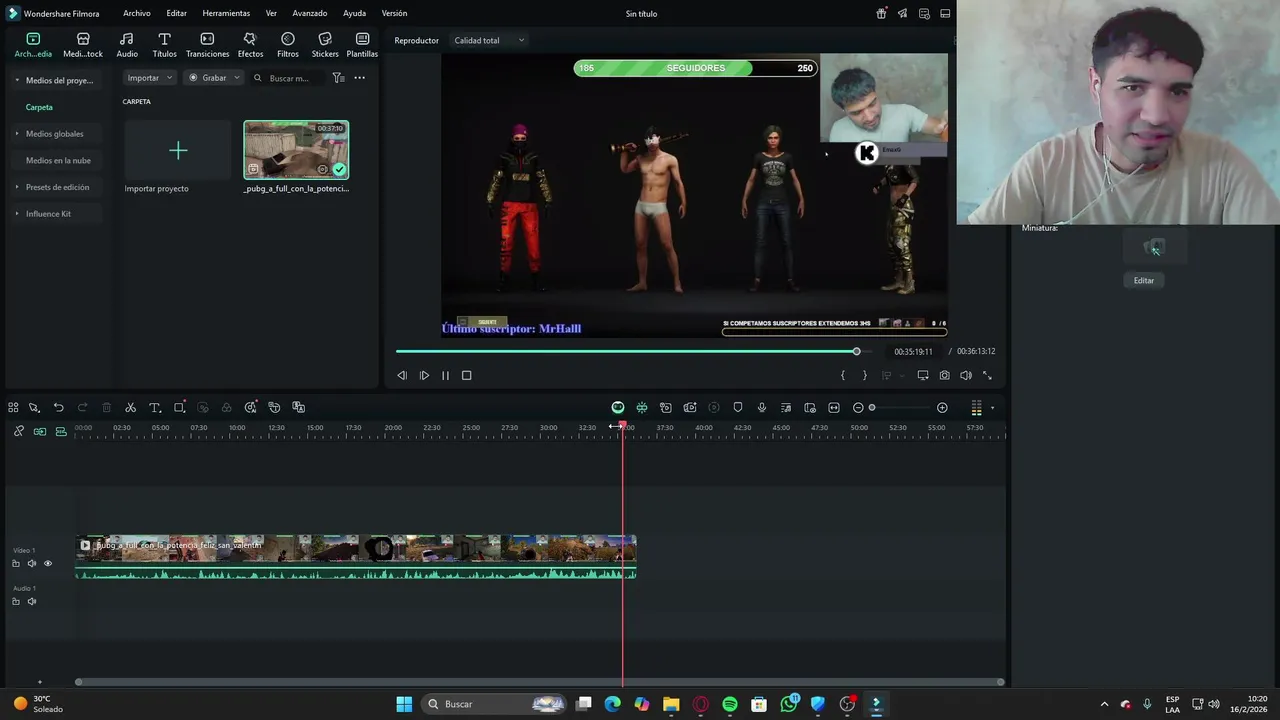
Task: Choose the text tool in timeline toolbar
Action: tap(155, 408)
